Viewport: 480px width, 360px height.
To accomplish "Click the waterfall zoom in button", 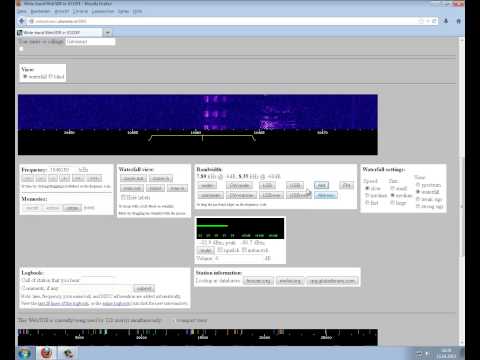I will 161,179.
